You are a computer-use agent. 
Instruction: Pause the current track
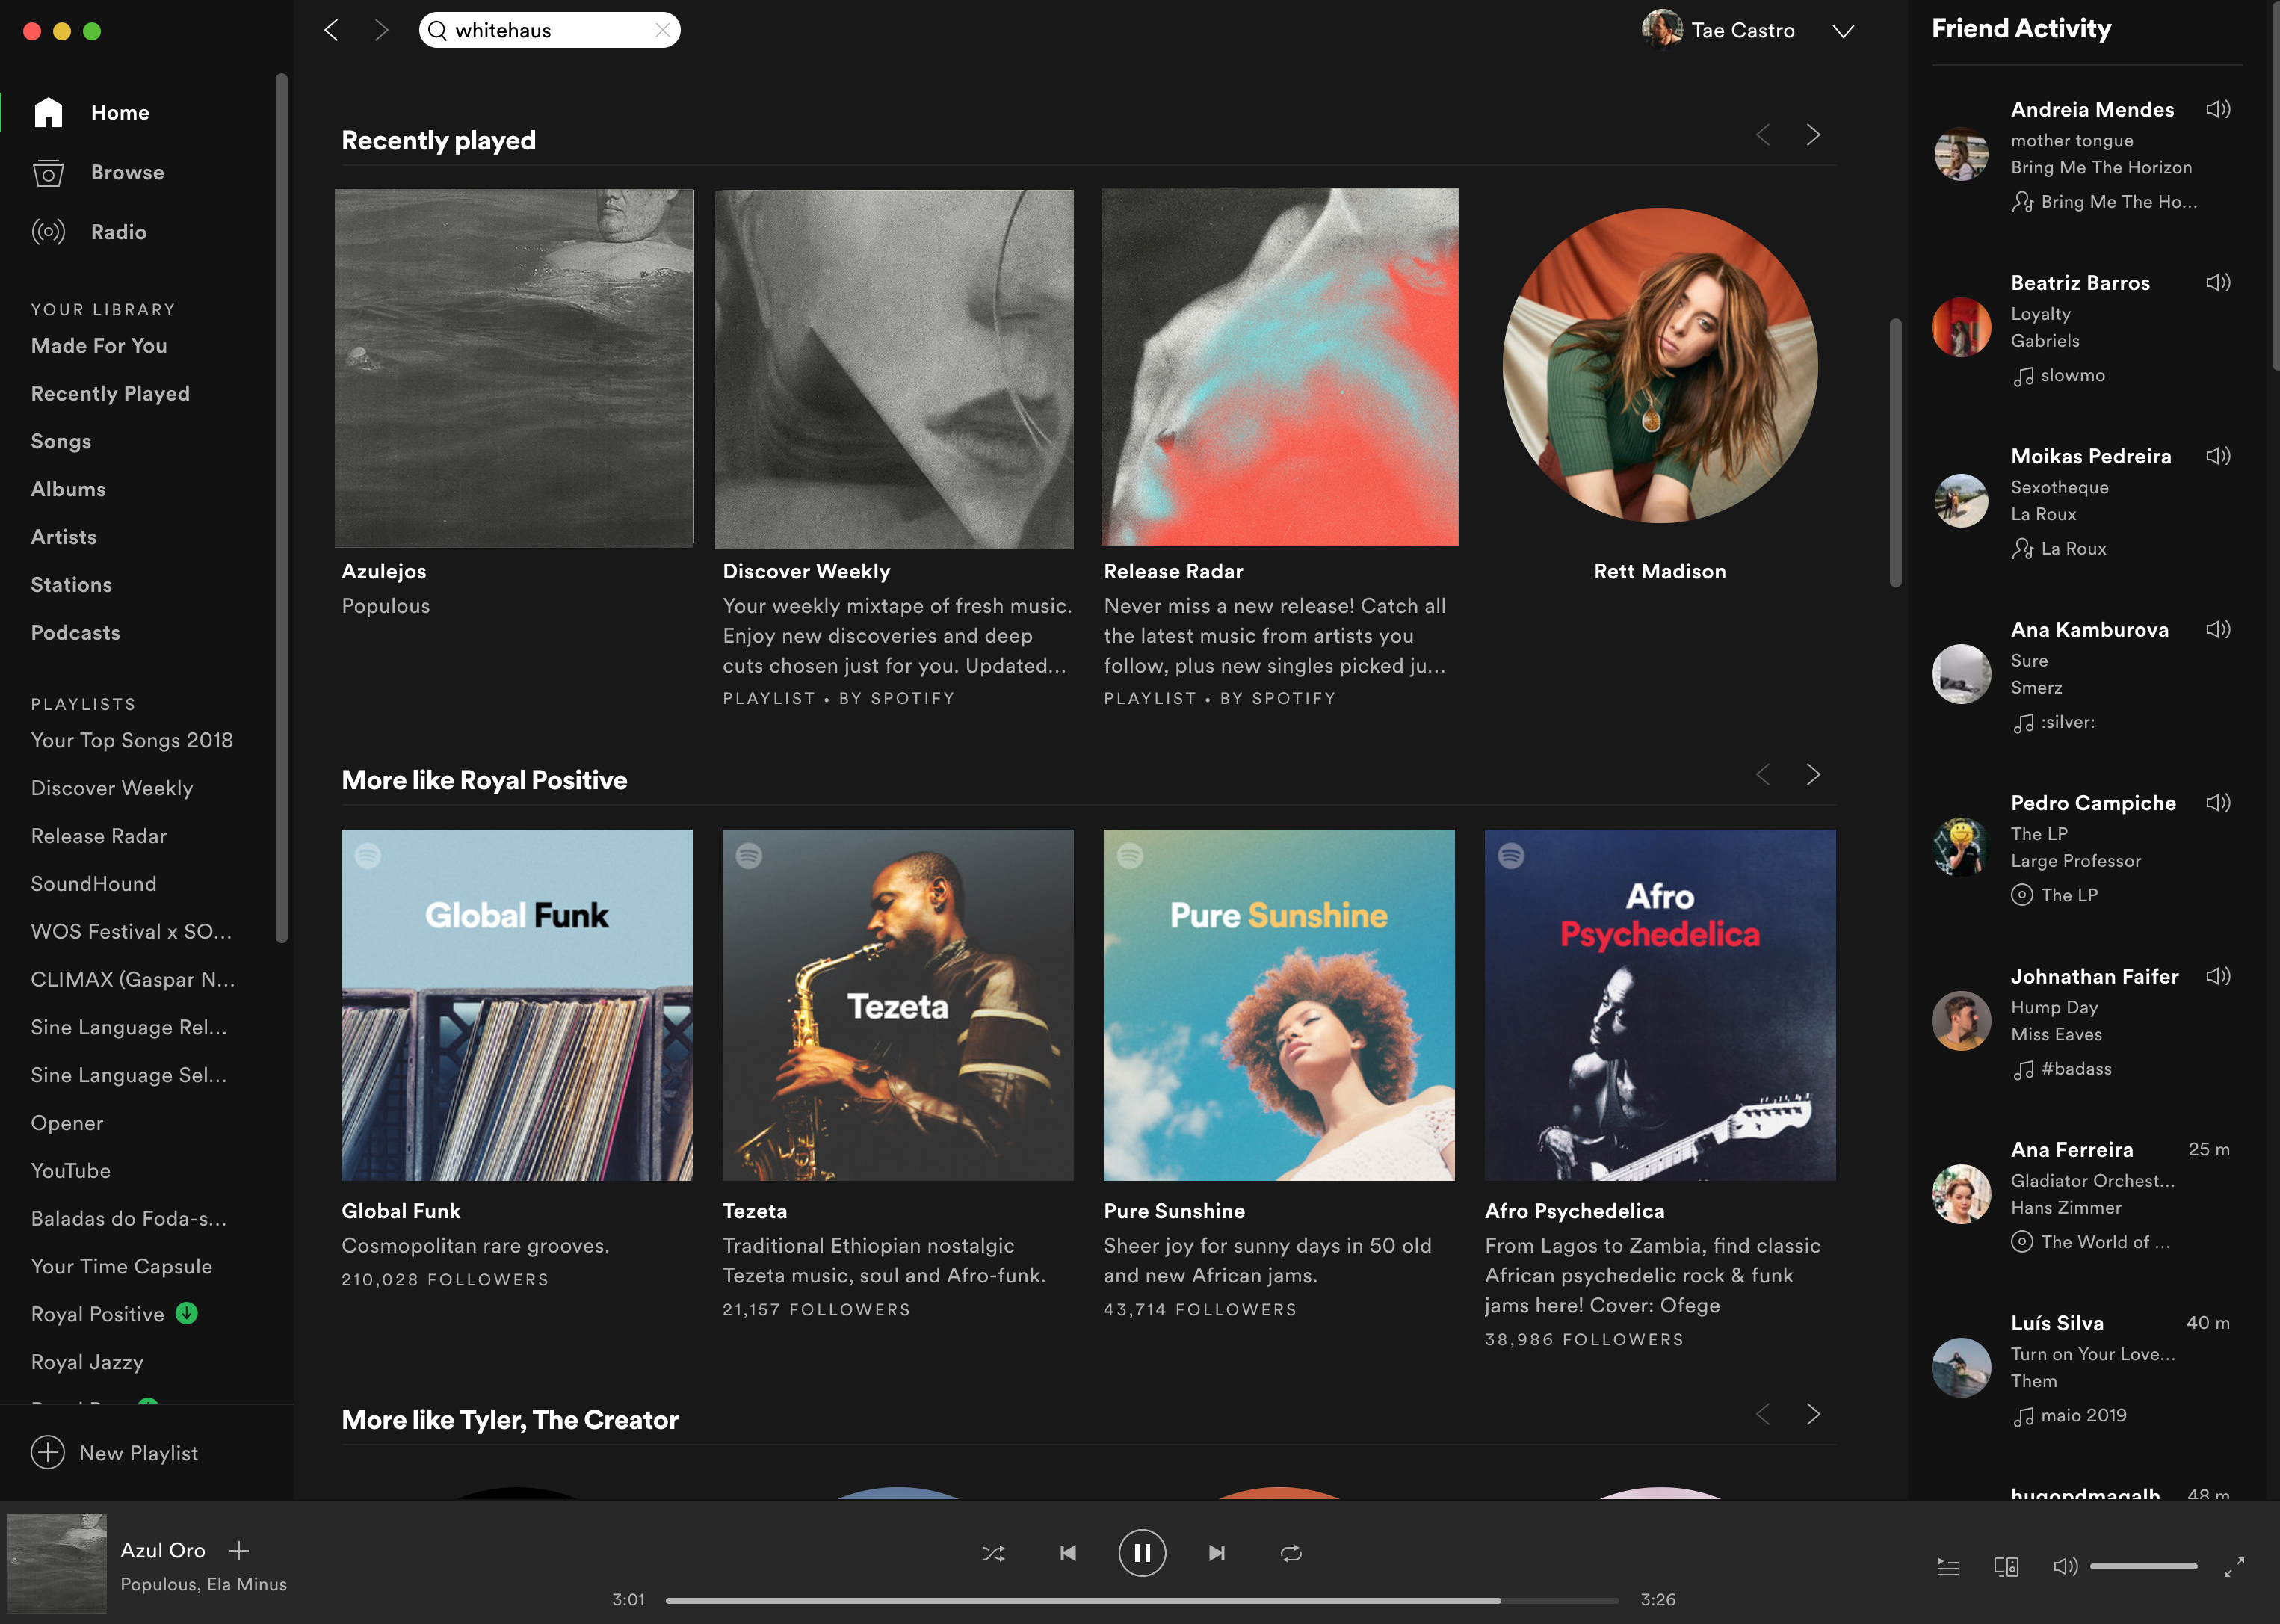tap(1142, 1554)
